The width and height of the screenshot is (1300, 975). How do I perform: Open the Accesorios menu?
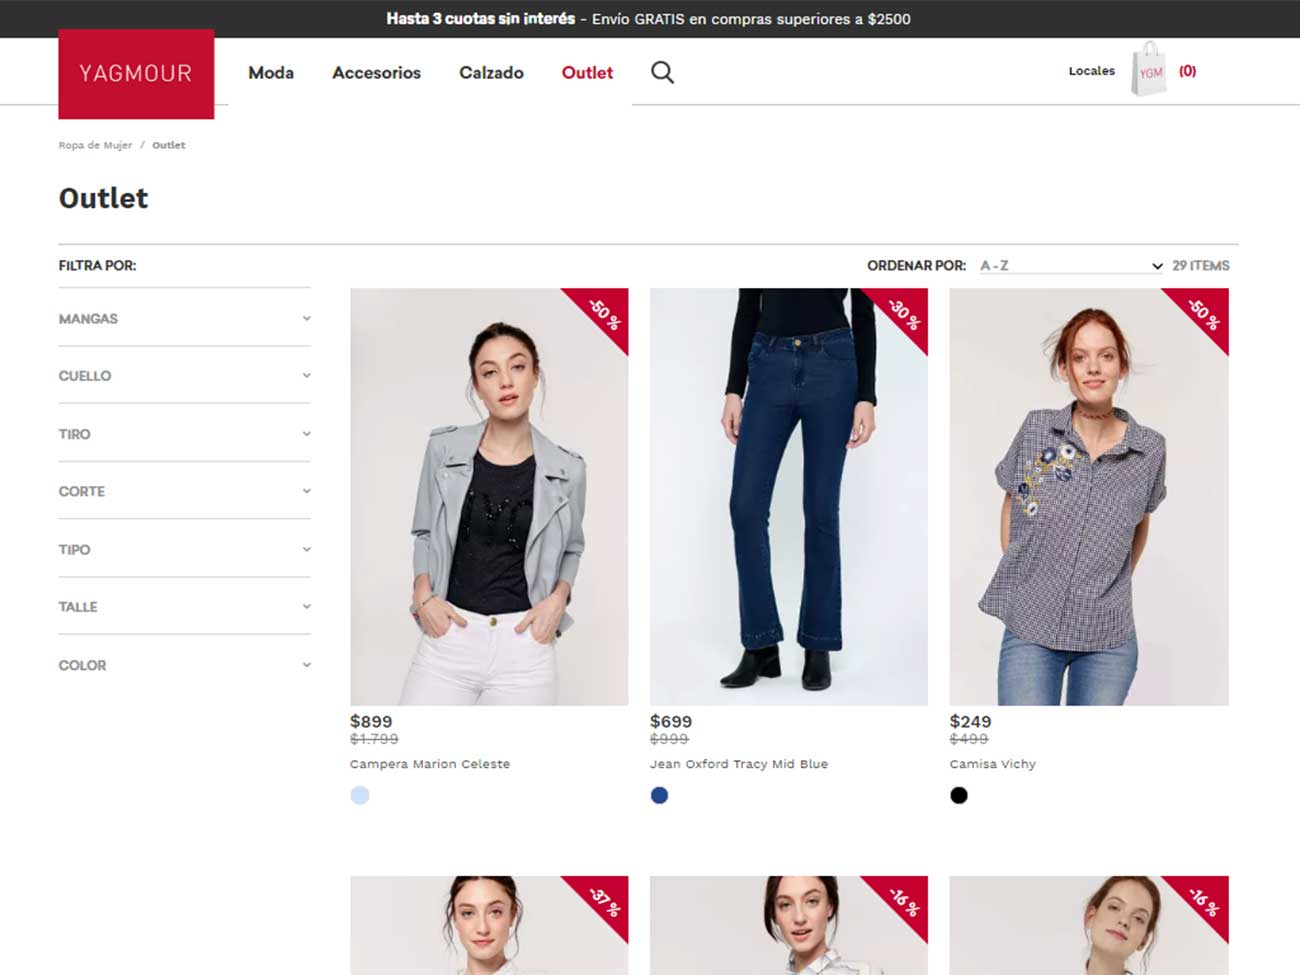coord(376,72)
